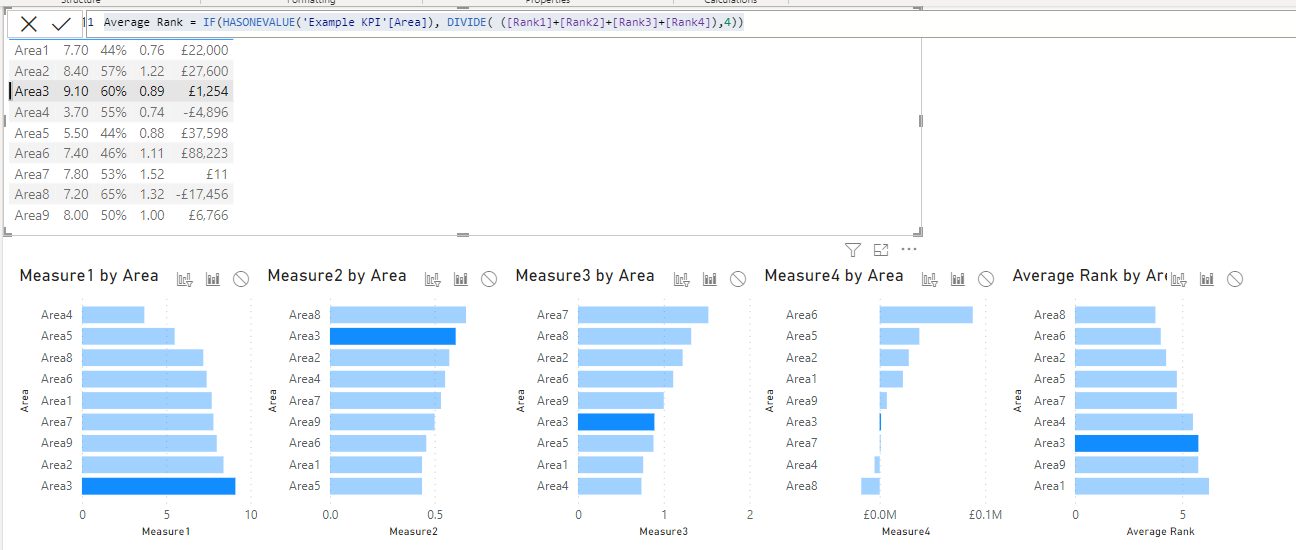Click the £0.1M axis label in Measure4 chart
Image resolution: width=1296 pixels, height=550 pixels.
pyautogui.click(x=985, y=514)
